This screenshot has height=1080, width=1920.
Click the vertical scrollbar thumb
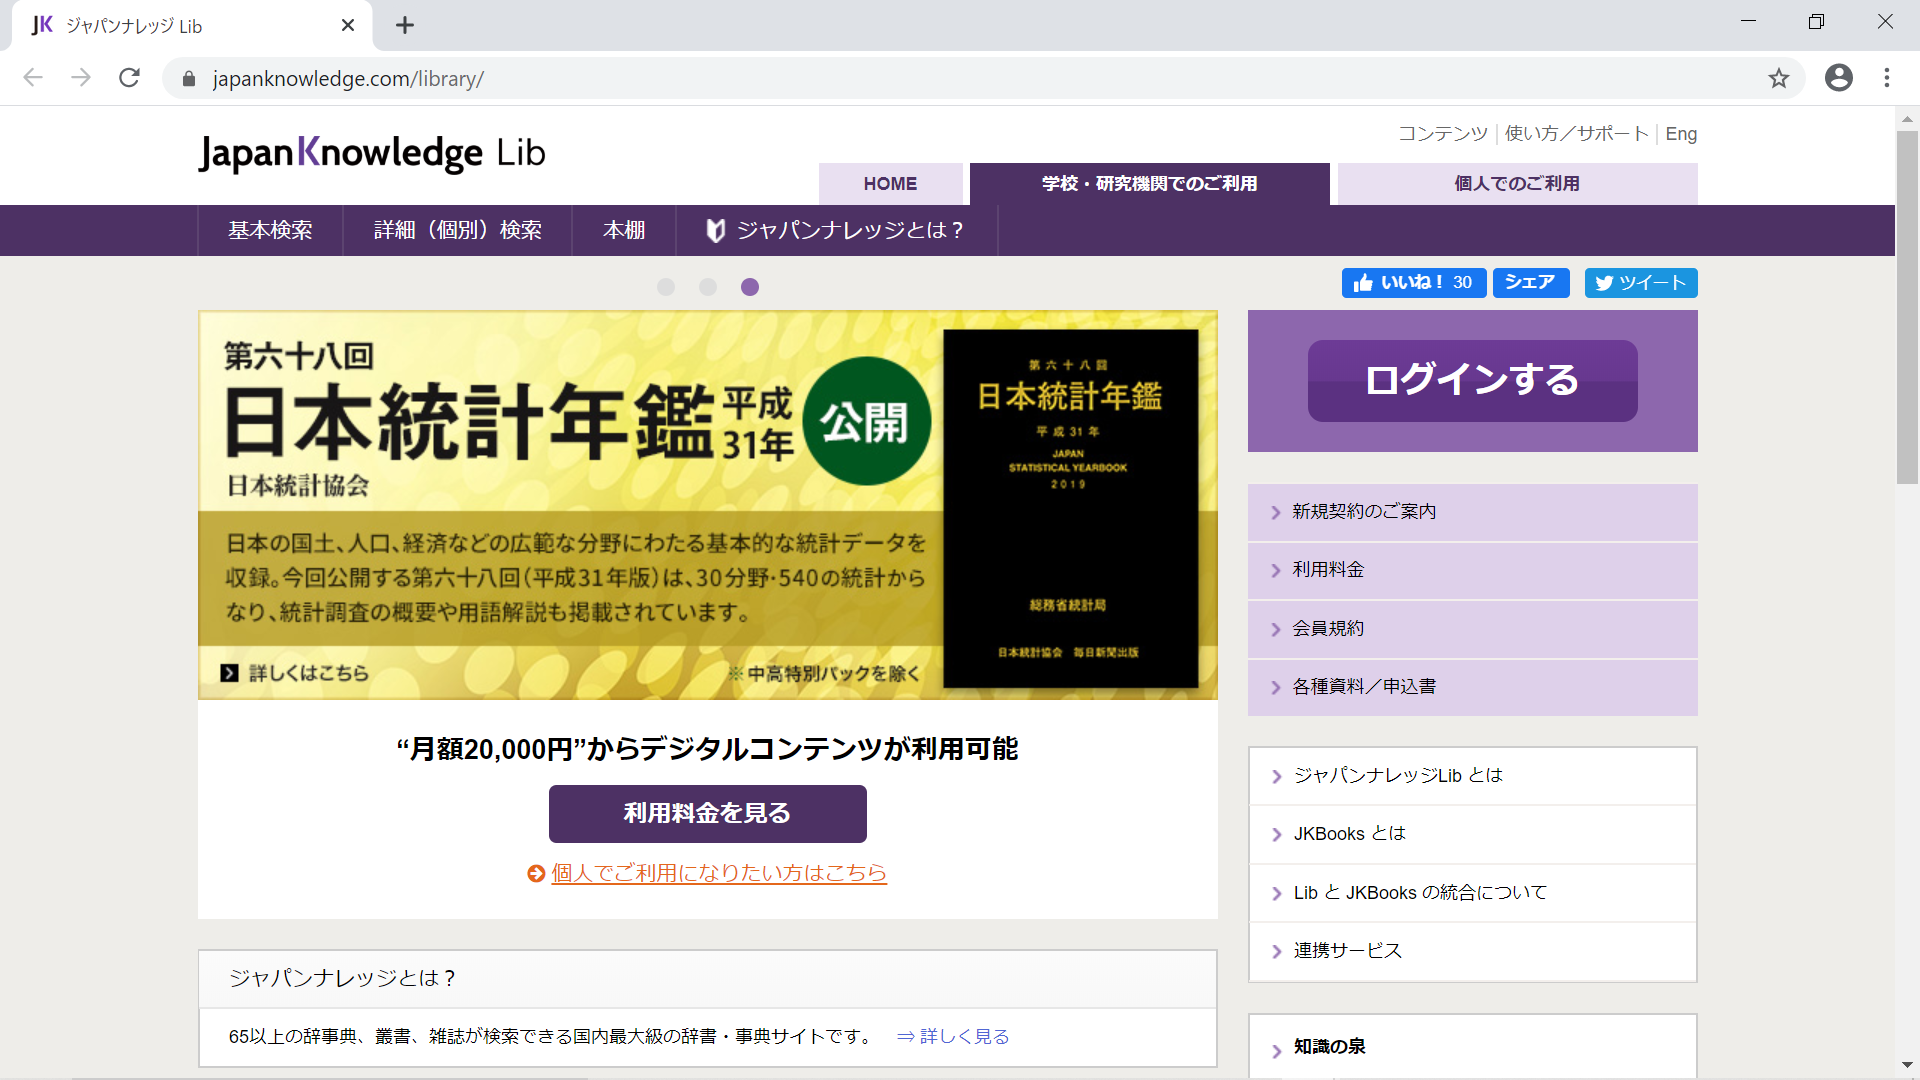[1907, 306]
